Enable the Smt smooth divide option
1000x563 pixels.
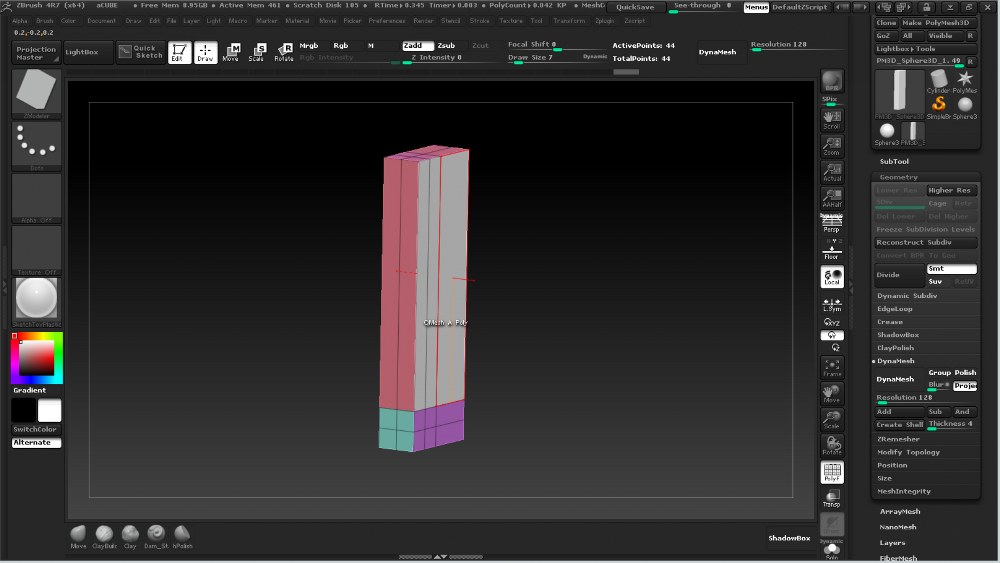[952, 269]
